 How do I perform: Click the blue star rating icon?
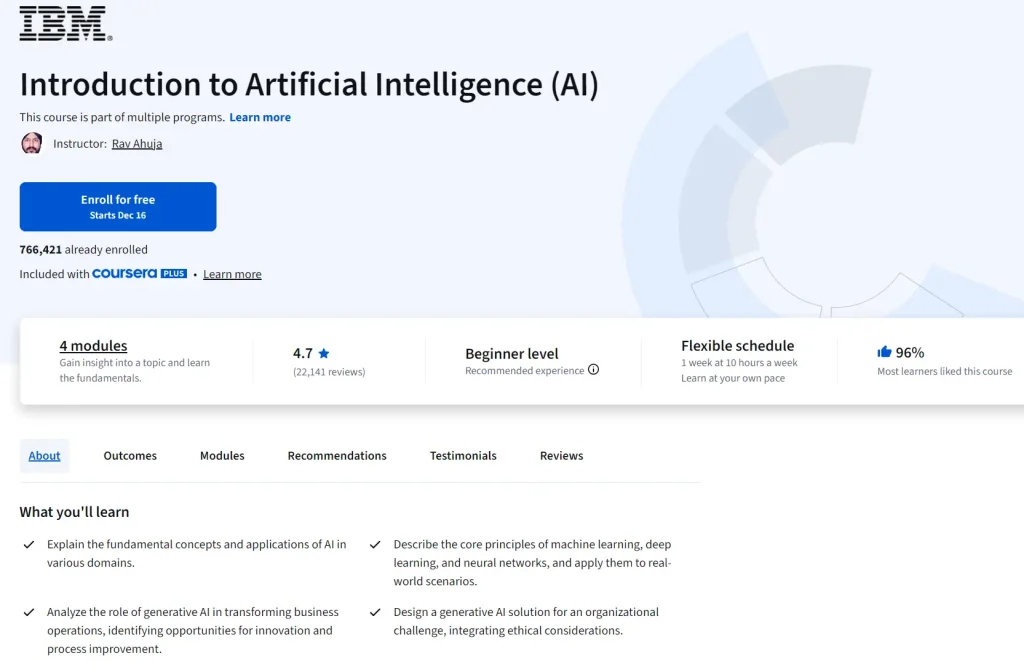[322, 352]
